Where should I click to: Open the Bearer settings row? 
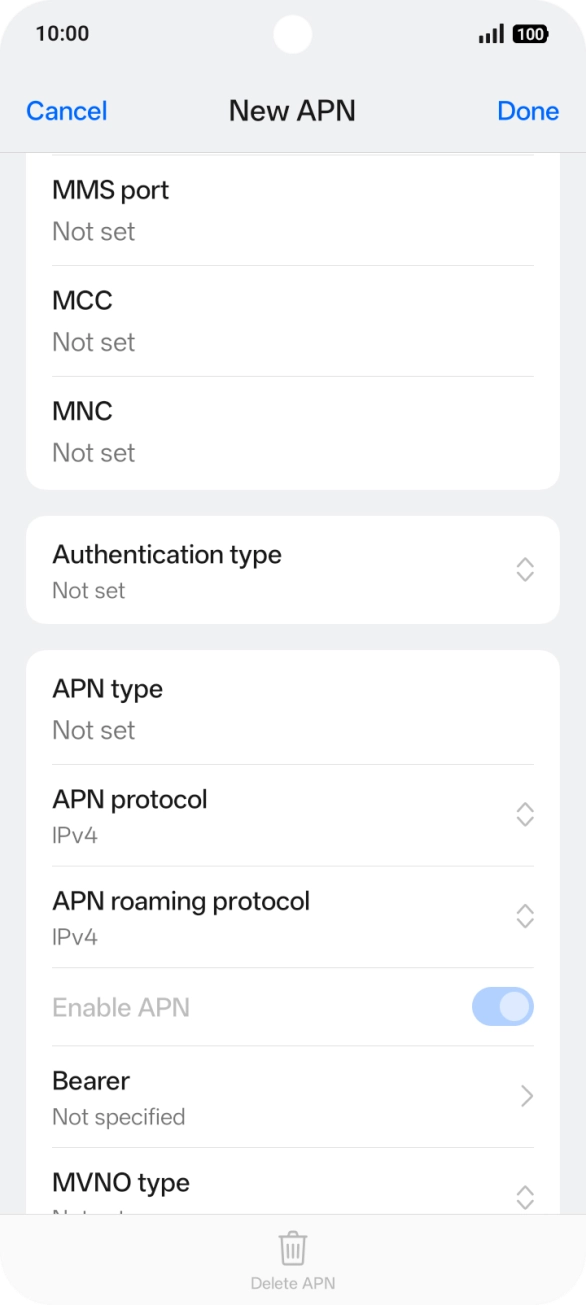point(293,1097)
